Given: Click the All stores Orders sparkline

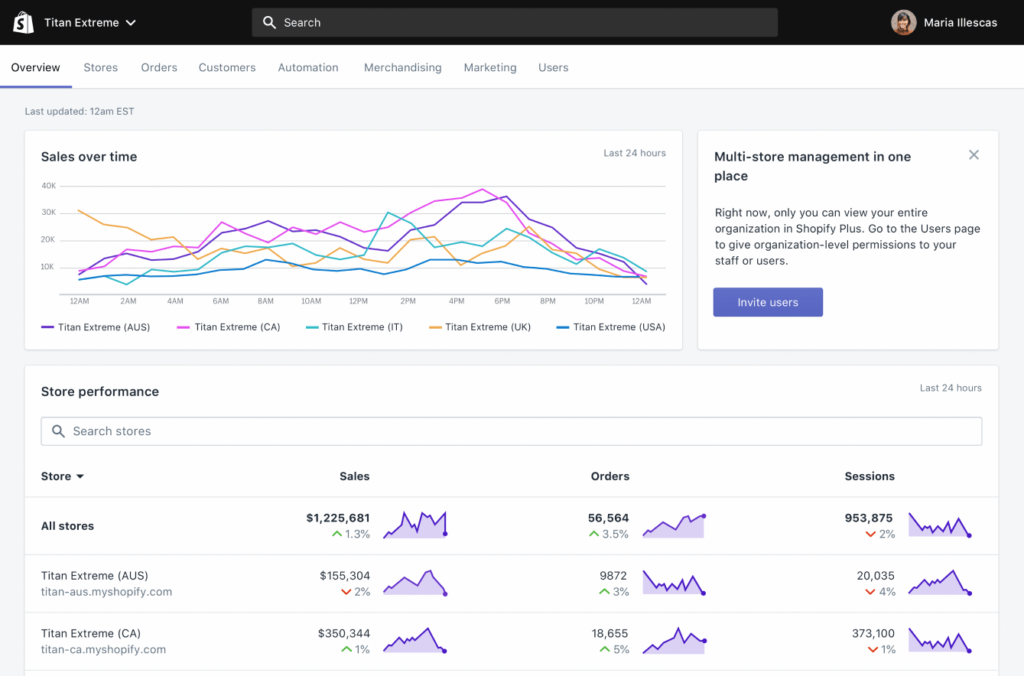Looking at the screenshot, I should [x=674, y=525].
